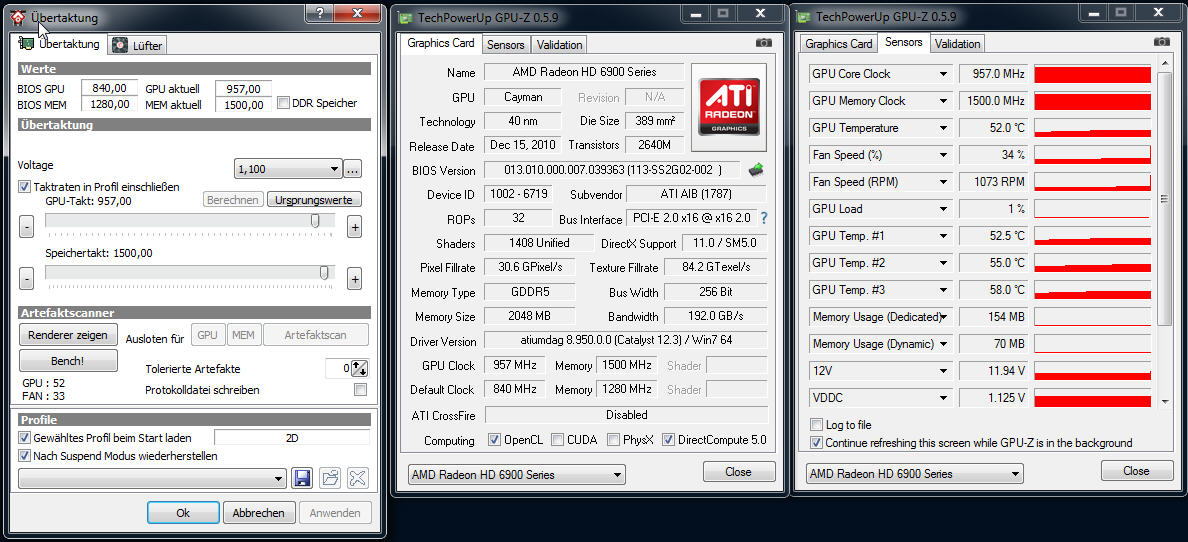Click the Speichertakt slider thumb
The height and width of the screenshot is (542, 1188).
click(324, 273)
